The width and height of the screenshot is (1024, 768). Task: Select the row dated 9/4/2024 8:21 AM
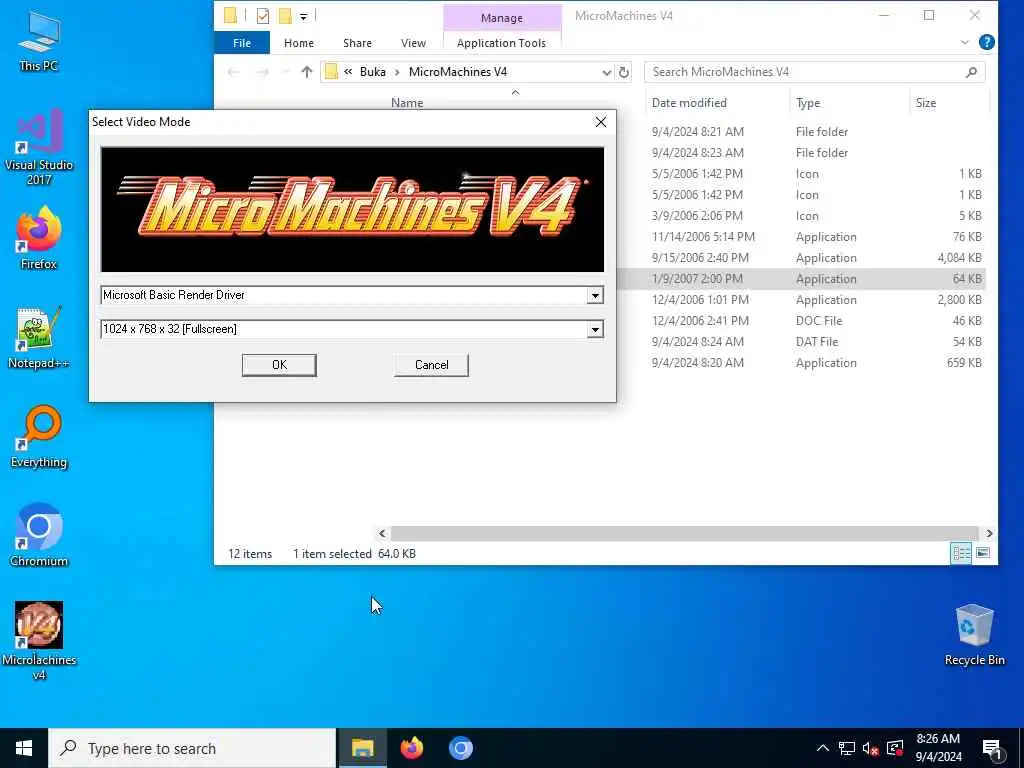click(x=801, y=132)
